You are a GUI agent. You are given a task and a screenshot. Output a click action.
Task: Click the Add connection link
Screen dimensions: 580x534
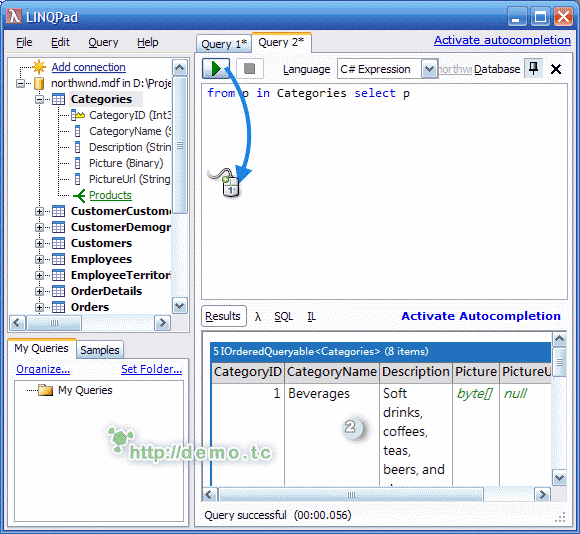pyautogui.click(x=88, y=67)
